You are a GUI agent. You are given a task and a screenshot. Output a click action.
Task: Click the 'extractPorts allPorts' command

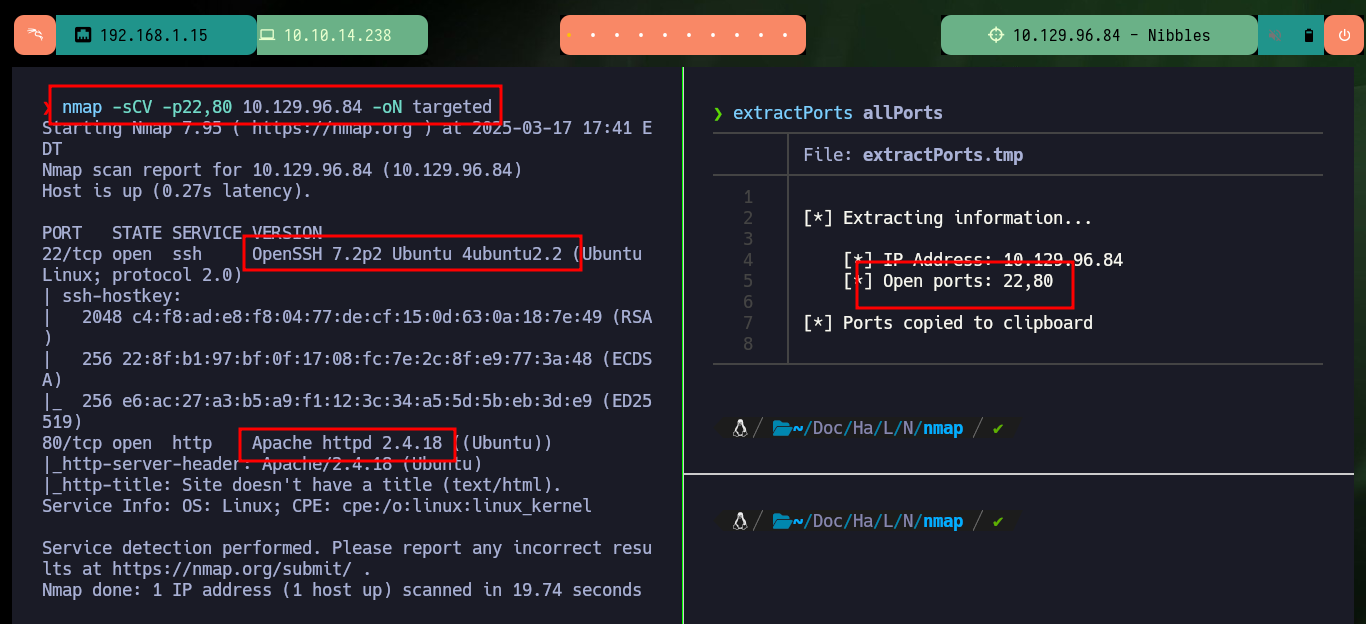(838, 113)
